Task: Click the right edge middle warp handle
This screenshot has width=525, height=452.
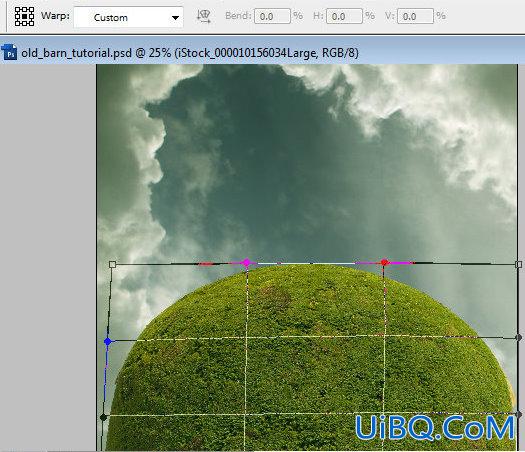Action: pyautogui.click(x=518, y=337)
